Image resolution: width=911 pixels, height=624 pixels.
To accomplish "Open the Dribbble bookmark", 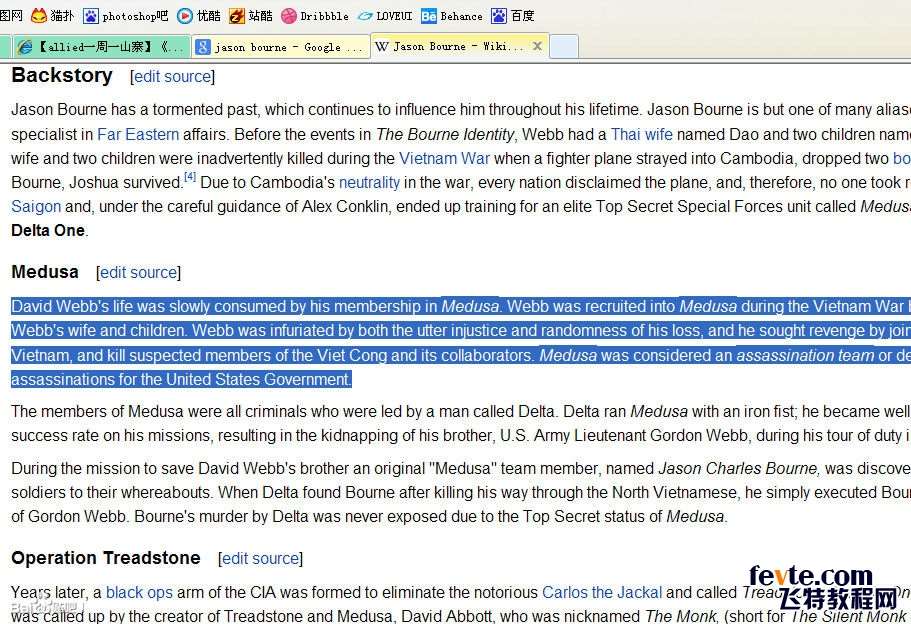I will pyautogui.click(x=315, y=16).
